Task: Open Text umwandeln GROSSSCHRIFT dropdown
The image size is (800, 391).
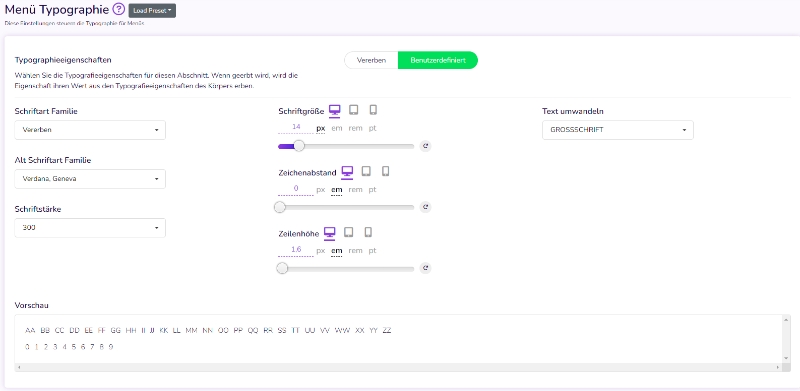Action: point(618,130)
